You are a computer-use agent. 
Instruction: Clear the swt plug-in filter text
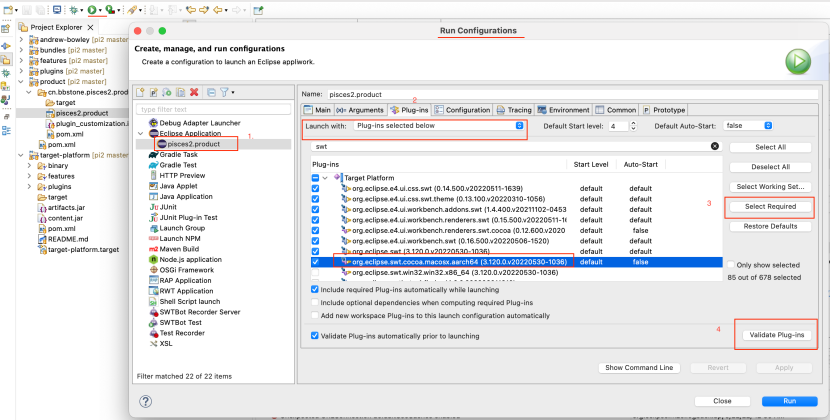pos(715,146)
